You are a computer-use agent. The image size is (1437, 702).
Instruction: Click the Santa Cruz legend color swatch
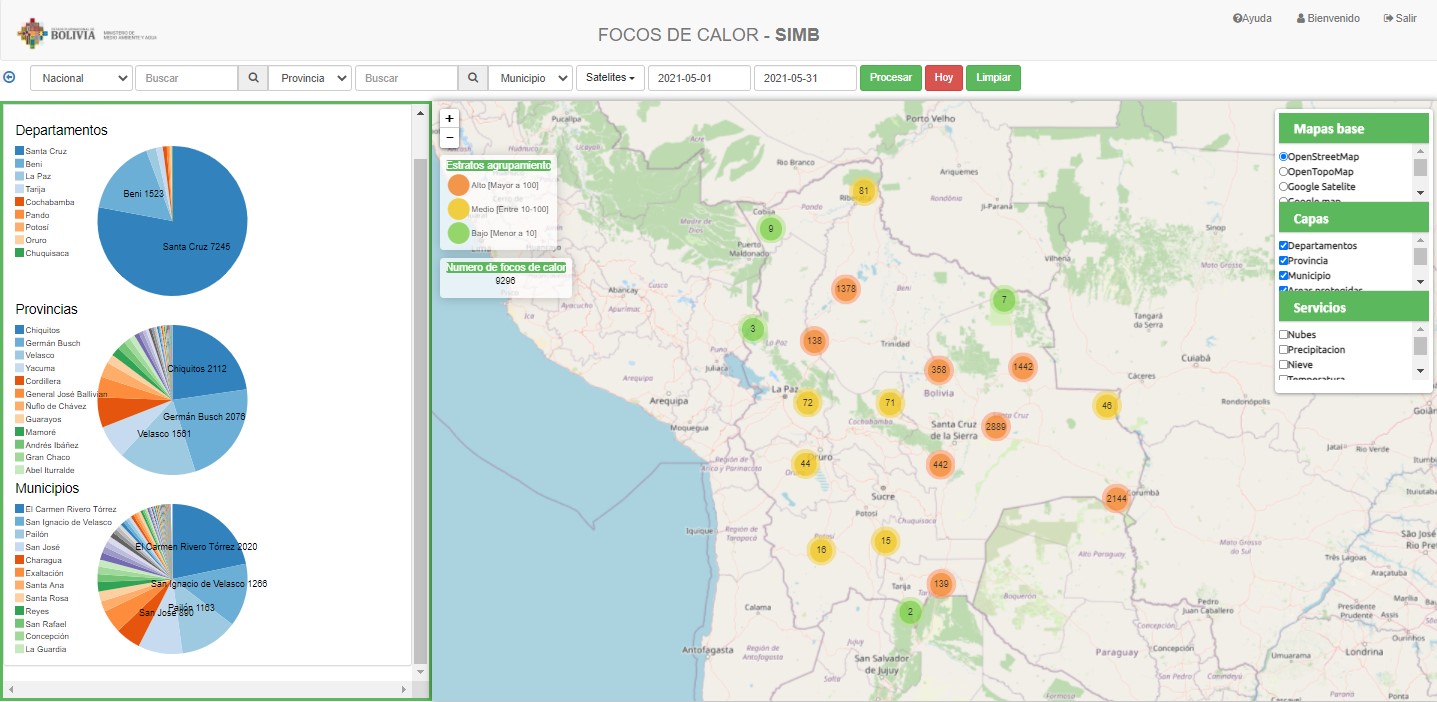[x=19, y=151]
